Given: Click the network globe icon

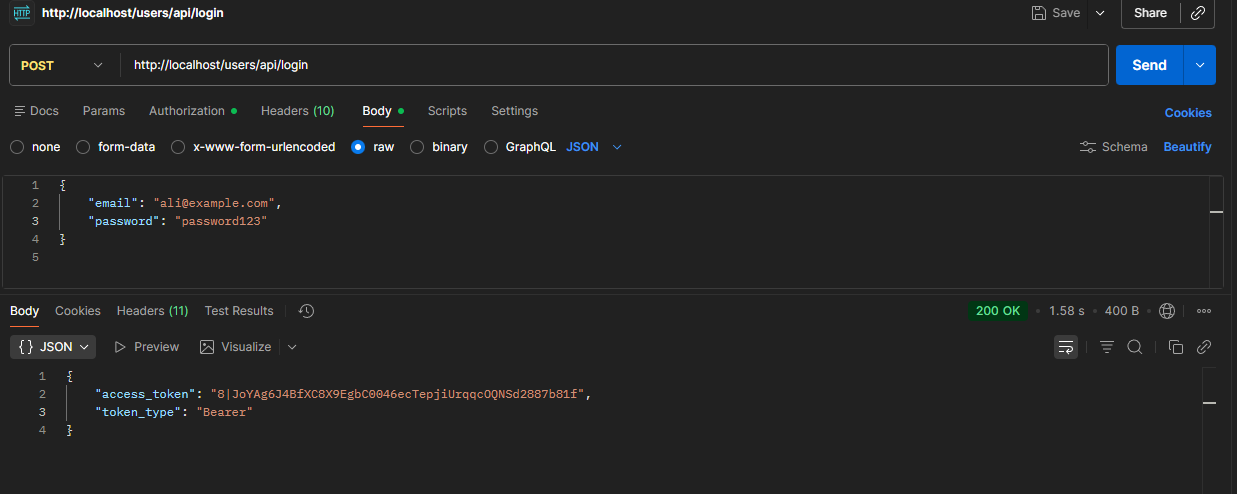Looking at the screenshot, I should pyautogui.click(x=1166, y=311).
